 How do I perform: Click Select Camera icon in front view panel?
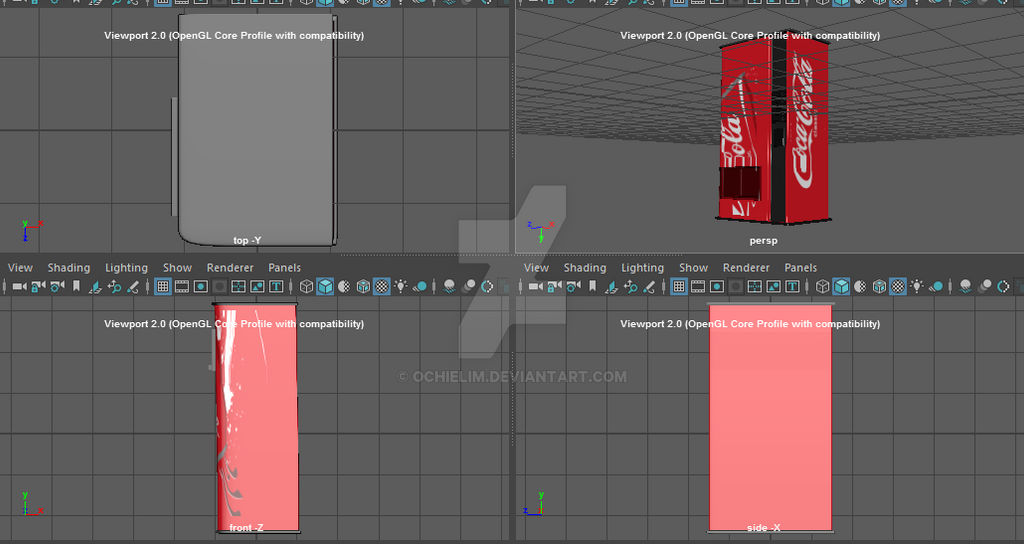(20, 286)
